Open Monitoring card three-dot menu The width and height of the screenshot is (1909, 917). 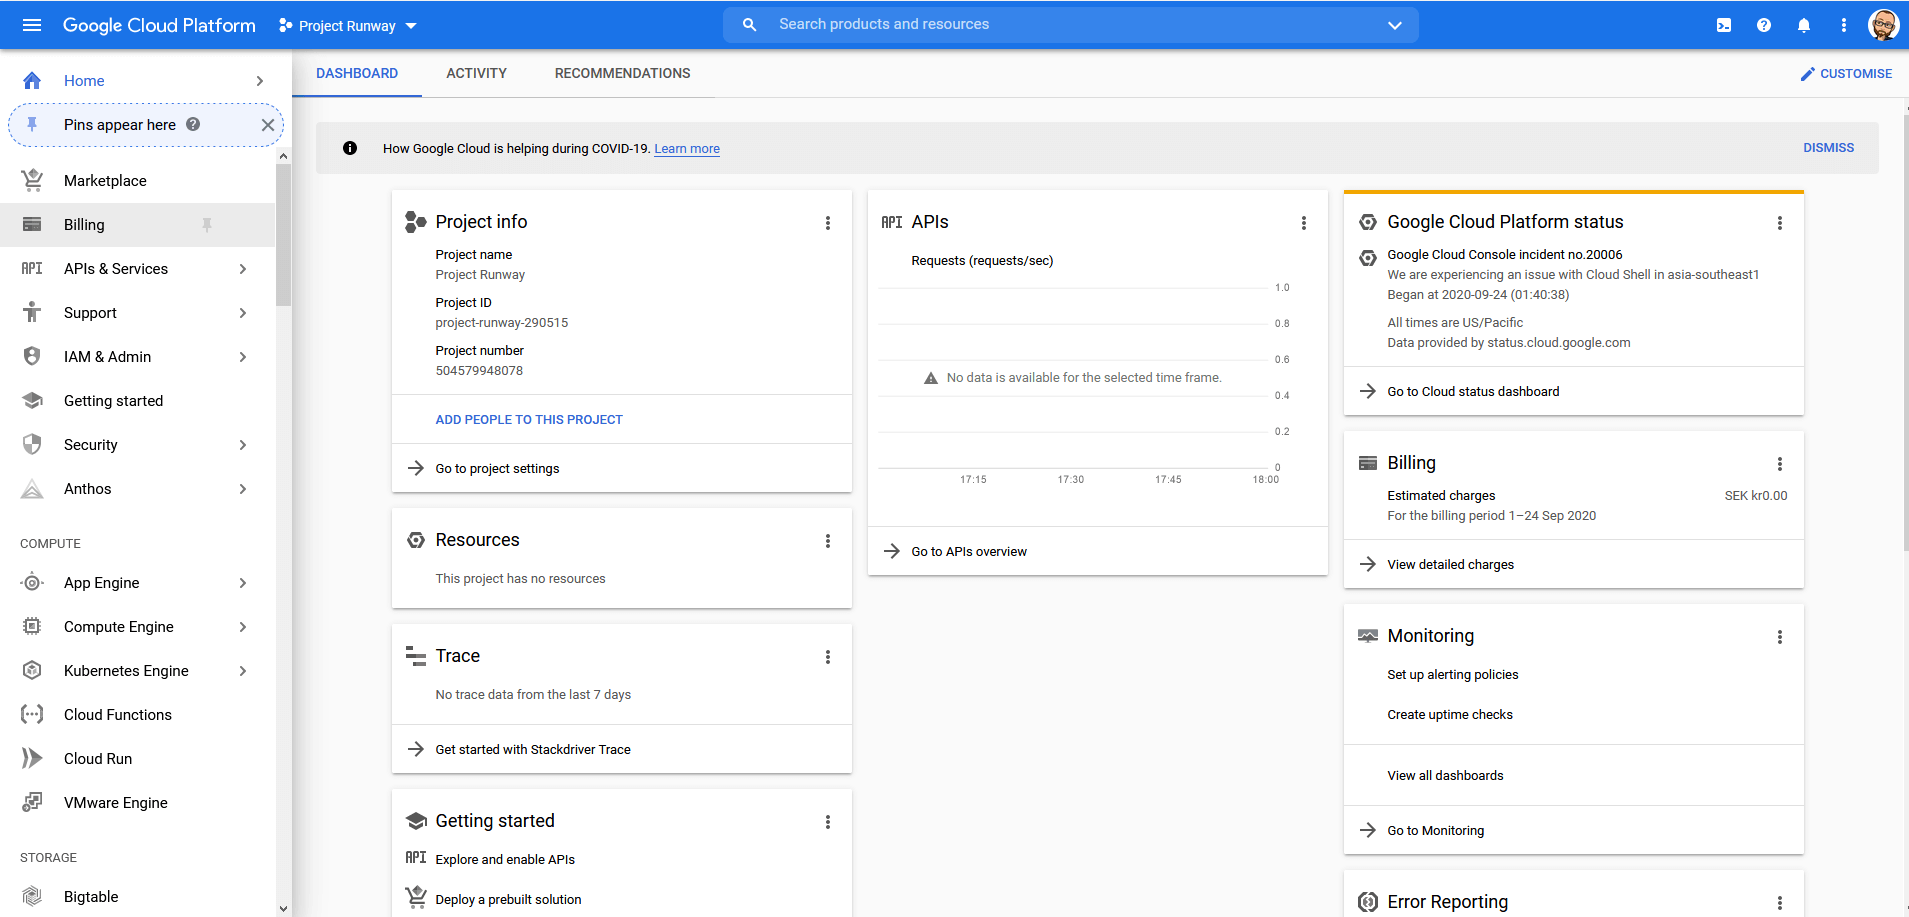click(1780, 637)
